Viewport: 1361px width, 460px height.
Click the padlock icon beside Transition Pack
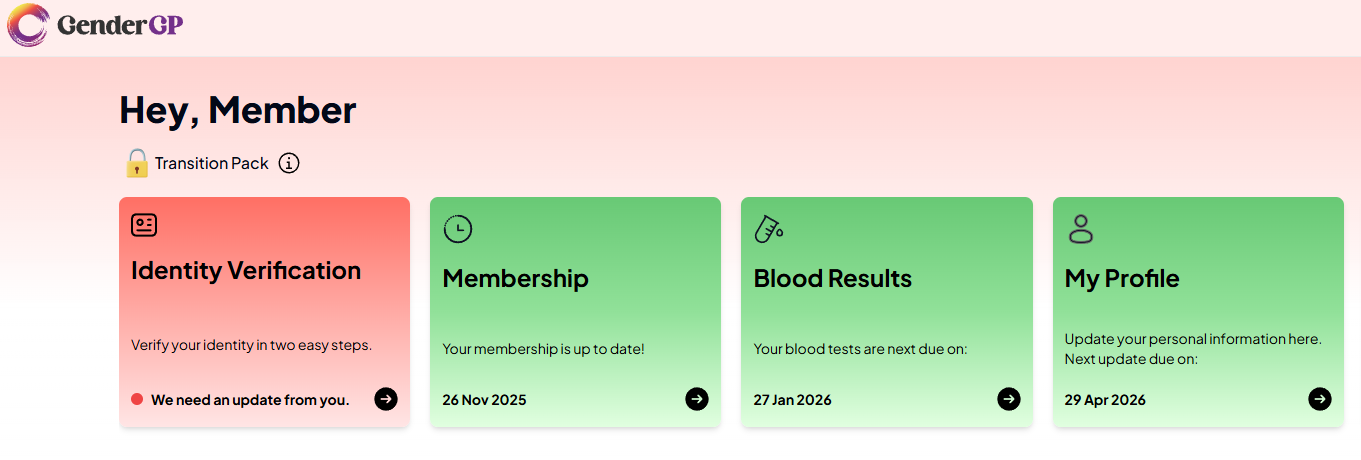[136, 163]
